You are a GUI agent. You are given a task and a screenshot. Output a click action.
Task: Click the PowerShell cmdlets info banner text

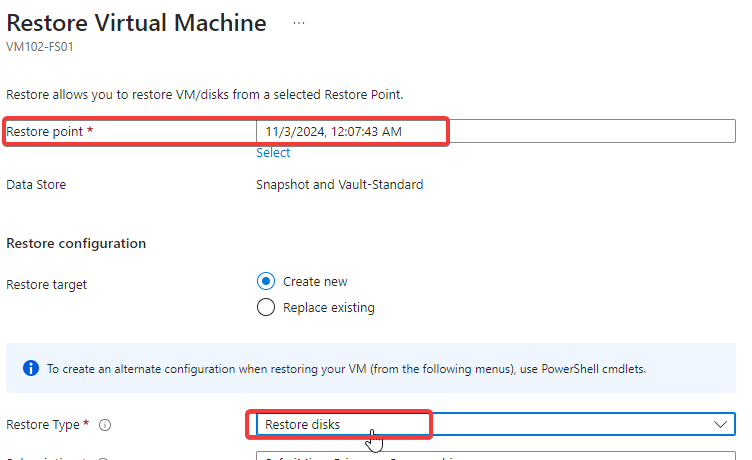(x=346, y=369)
